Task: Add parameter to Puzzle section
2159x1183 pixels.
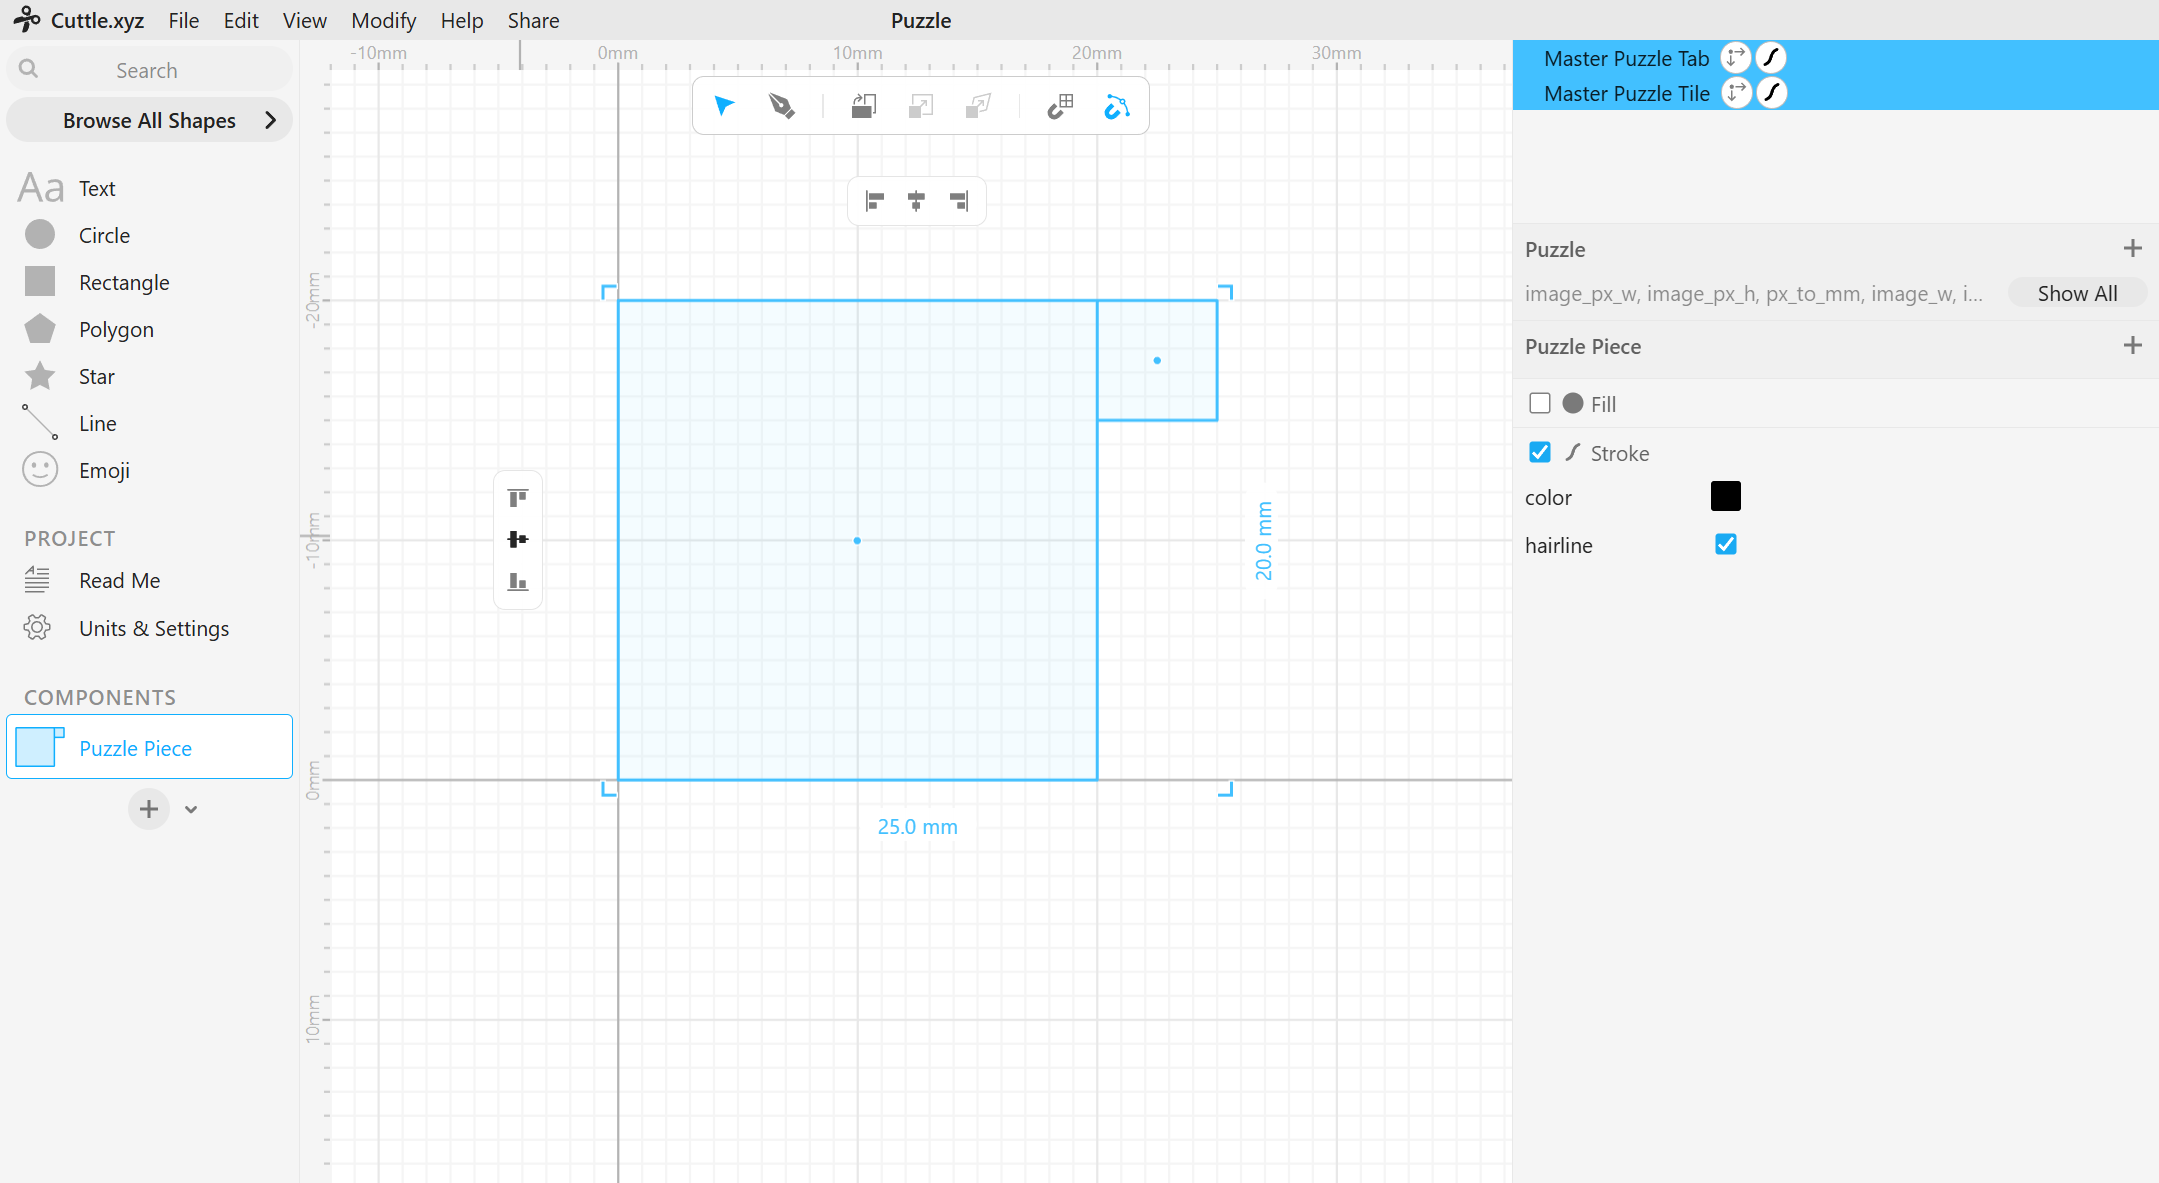Action: coord(2132,248)
